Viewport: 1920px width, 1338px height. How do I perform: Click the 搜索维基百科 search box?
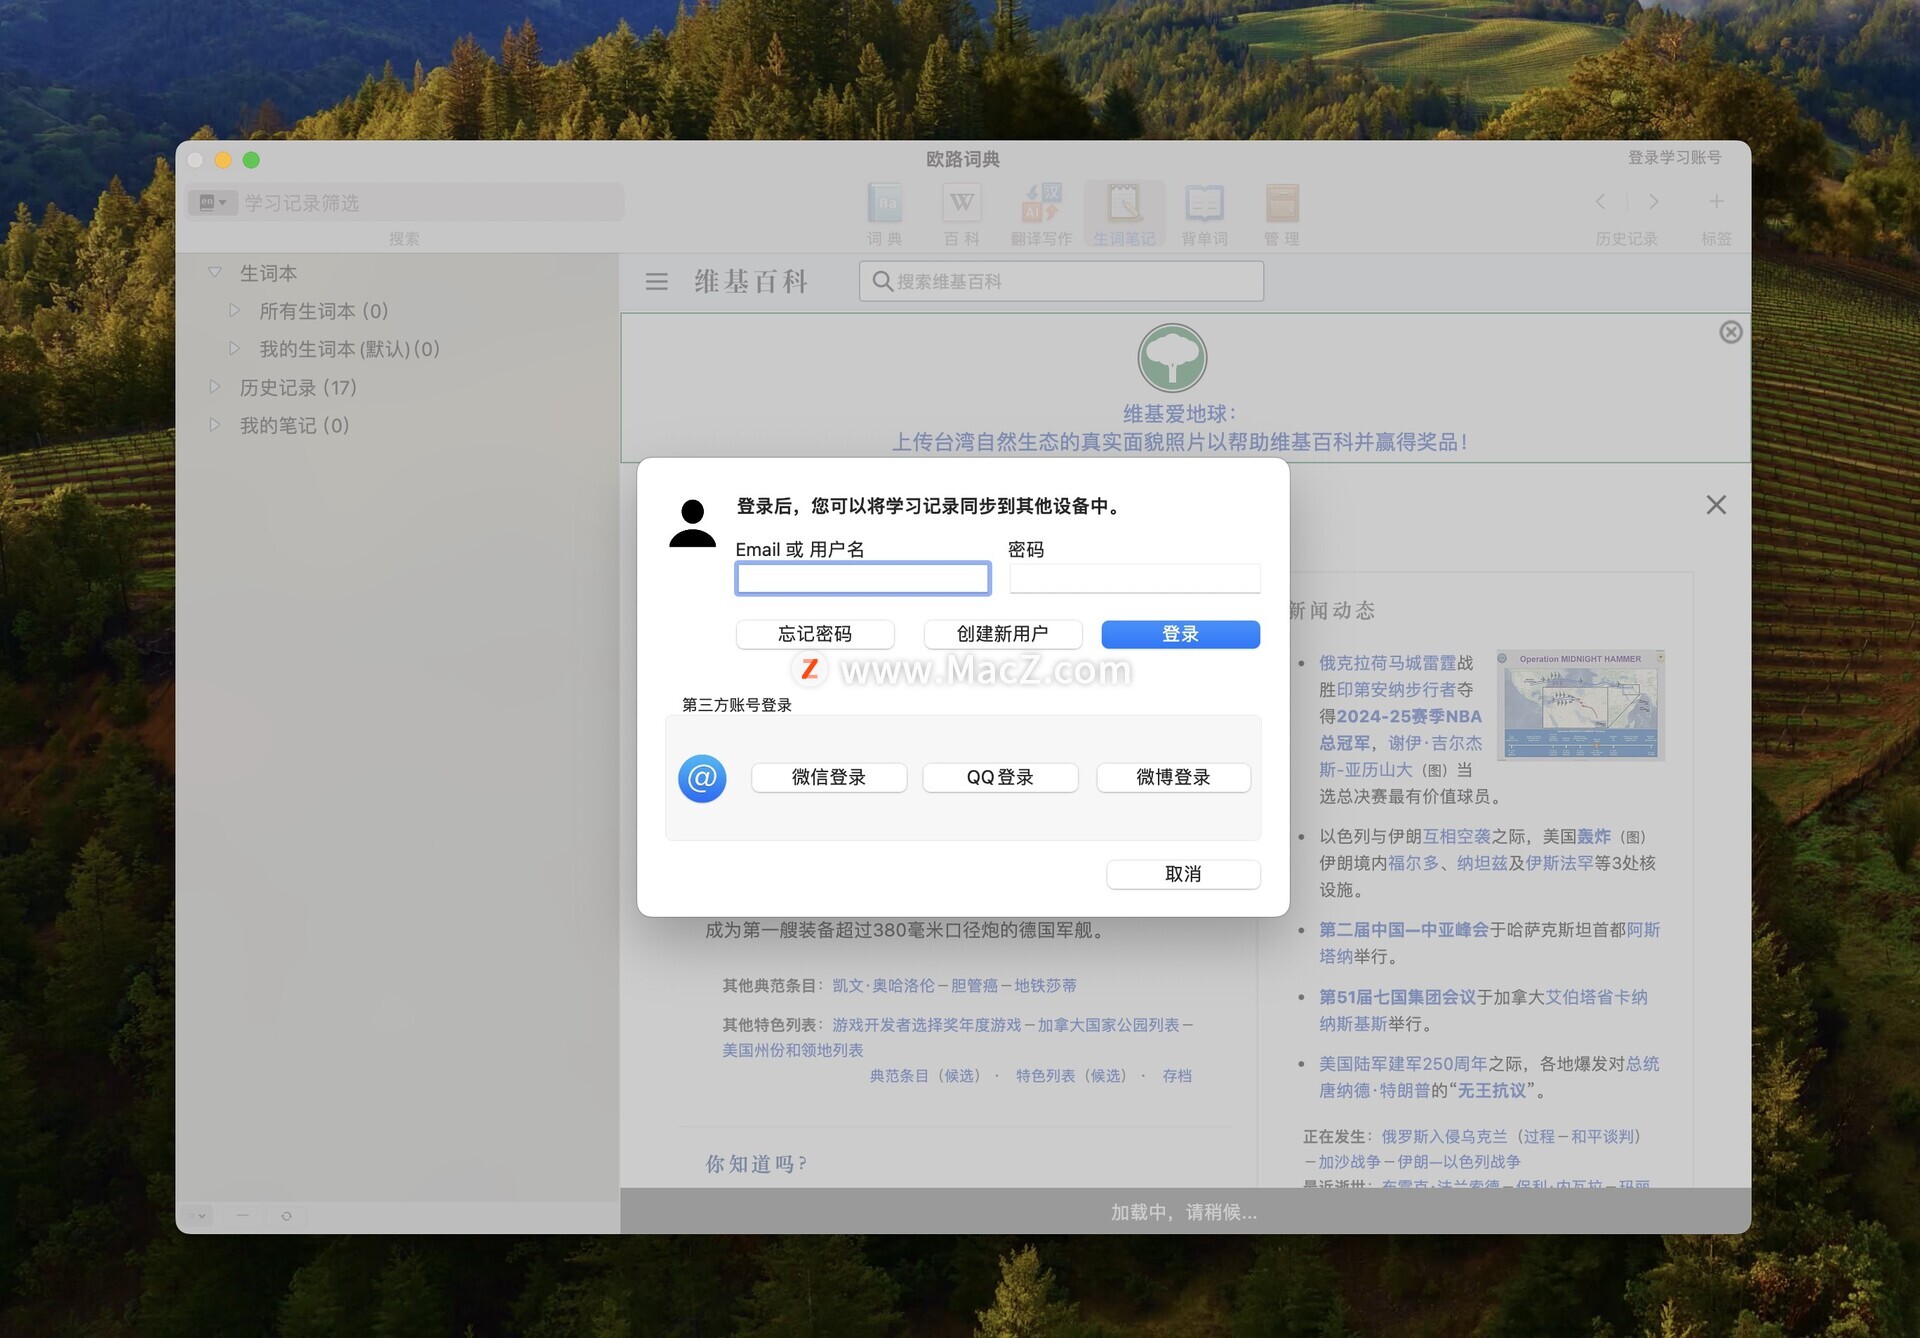[1061, 281]
